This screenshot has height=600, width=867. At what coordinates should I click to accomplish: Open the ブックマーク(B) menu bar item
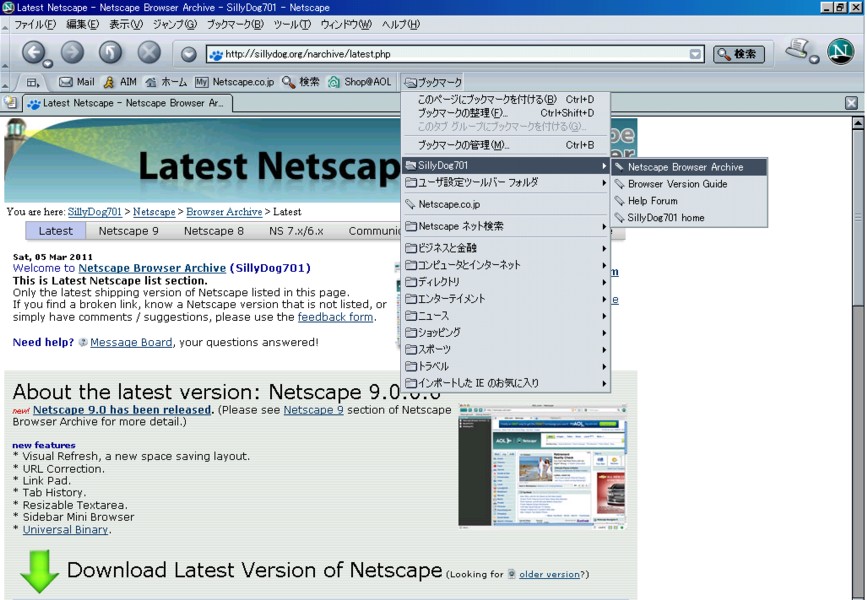click(235, 24)
